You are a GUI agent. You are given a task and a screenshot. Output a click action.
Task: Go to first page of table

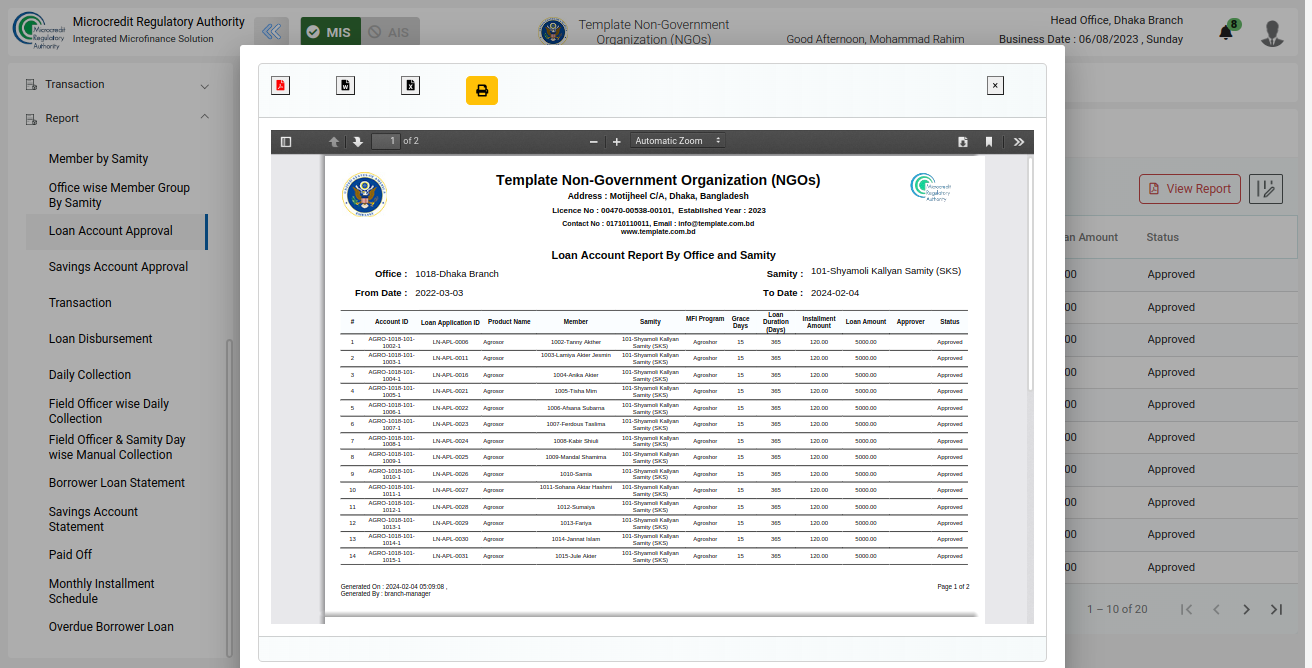tap(1187, 609)
